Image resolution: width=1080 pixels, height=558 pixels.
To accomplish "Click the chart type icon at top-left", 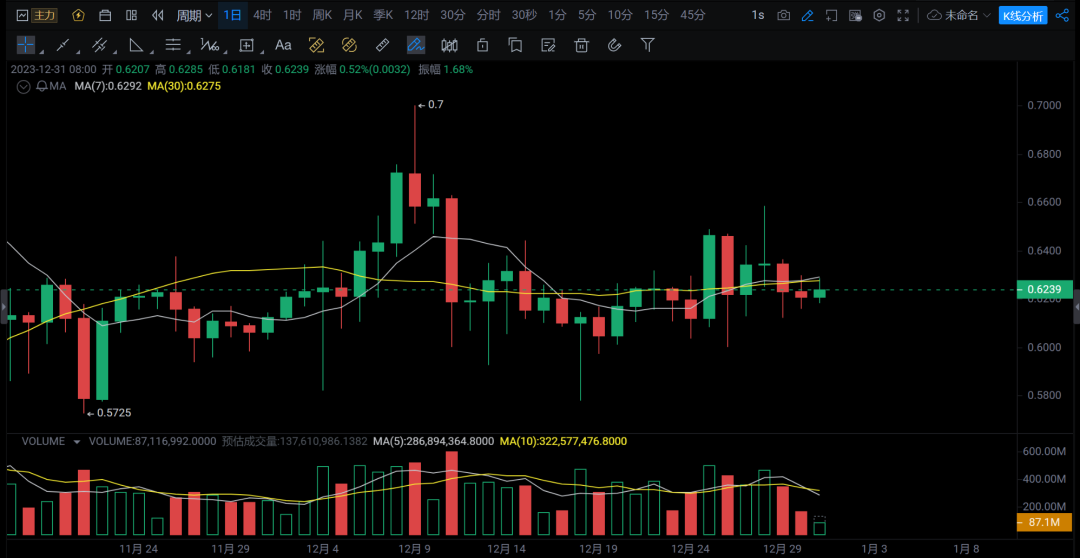I will point(22,15).
